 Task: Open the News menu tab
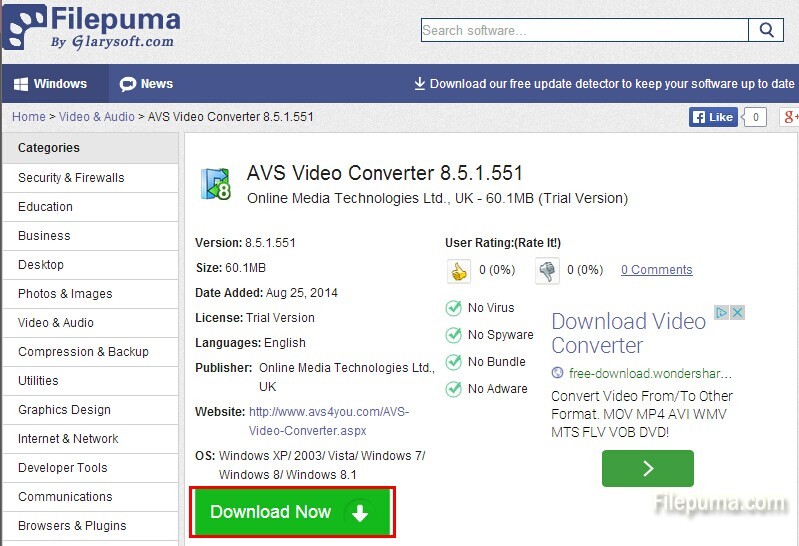tap(146, 84)
